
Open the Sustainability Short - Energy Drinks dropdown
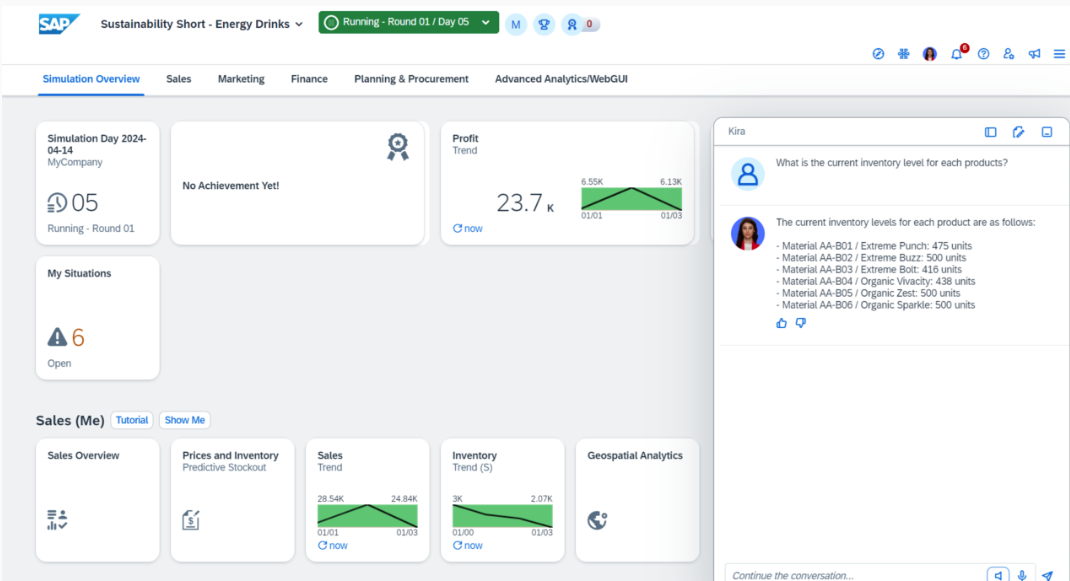[202, 24]
